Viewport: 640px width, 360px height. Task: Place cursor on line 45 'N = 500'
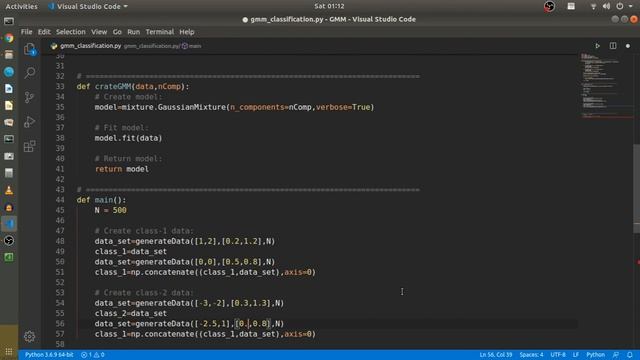[x=111, y=210]
